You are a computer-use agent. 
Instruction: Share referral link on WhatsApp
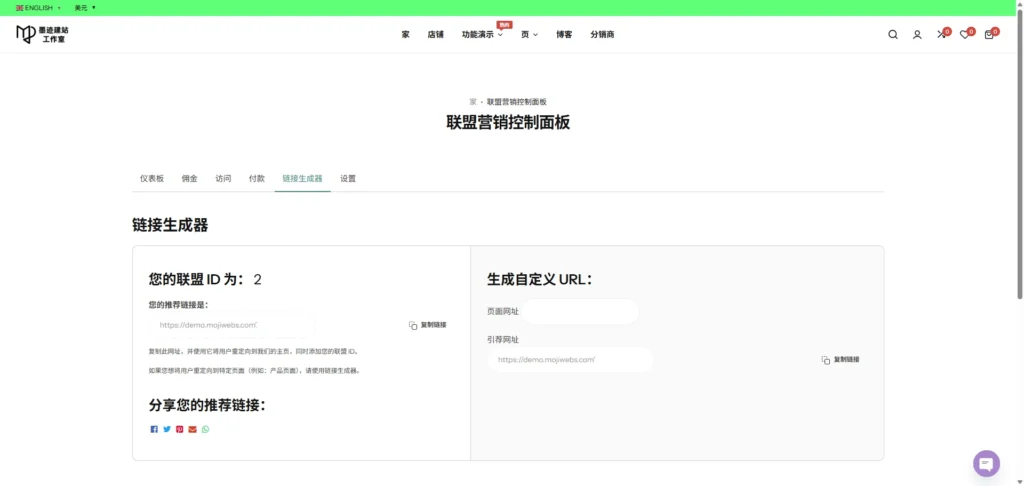point(205,429)
